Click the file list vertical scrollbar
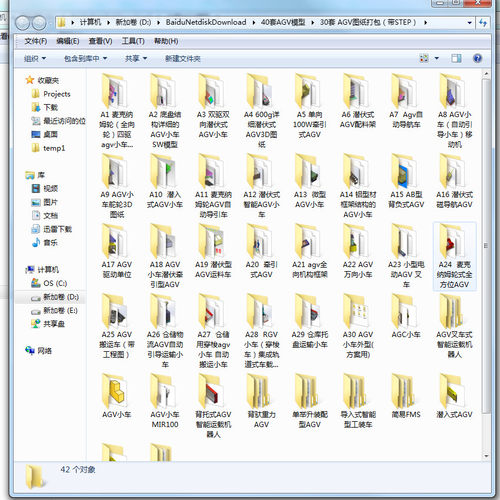The width and height of the screenshot is (500, 500). tap(486, 246)
